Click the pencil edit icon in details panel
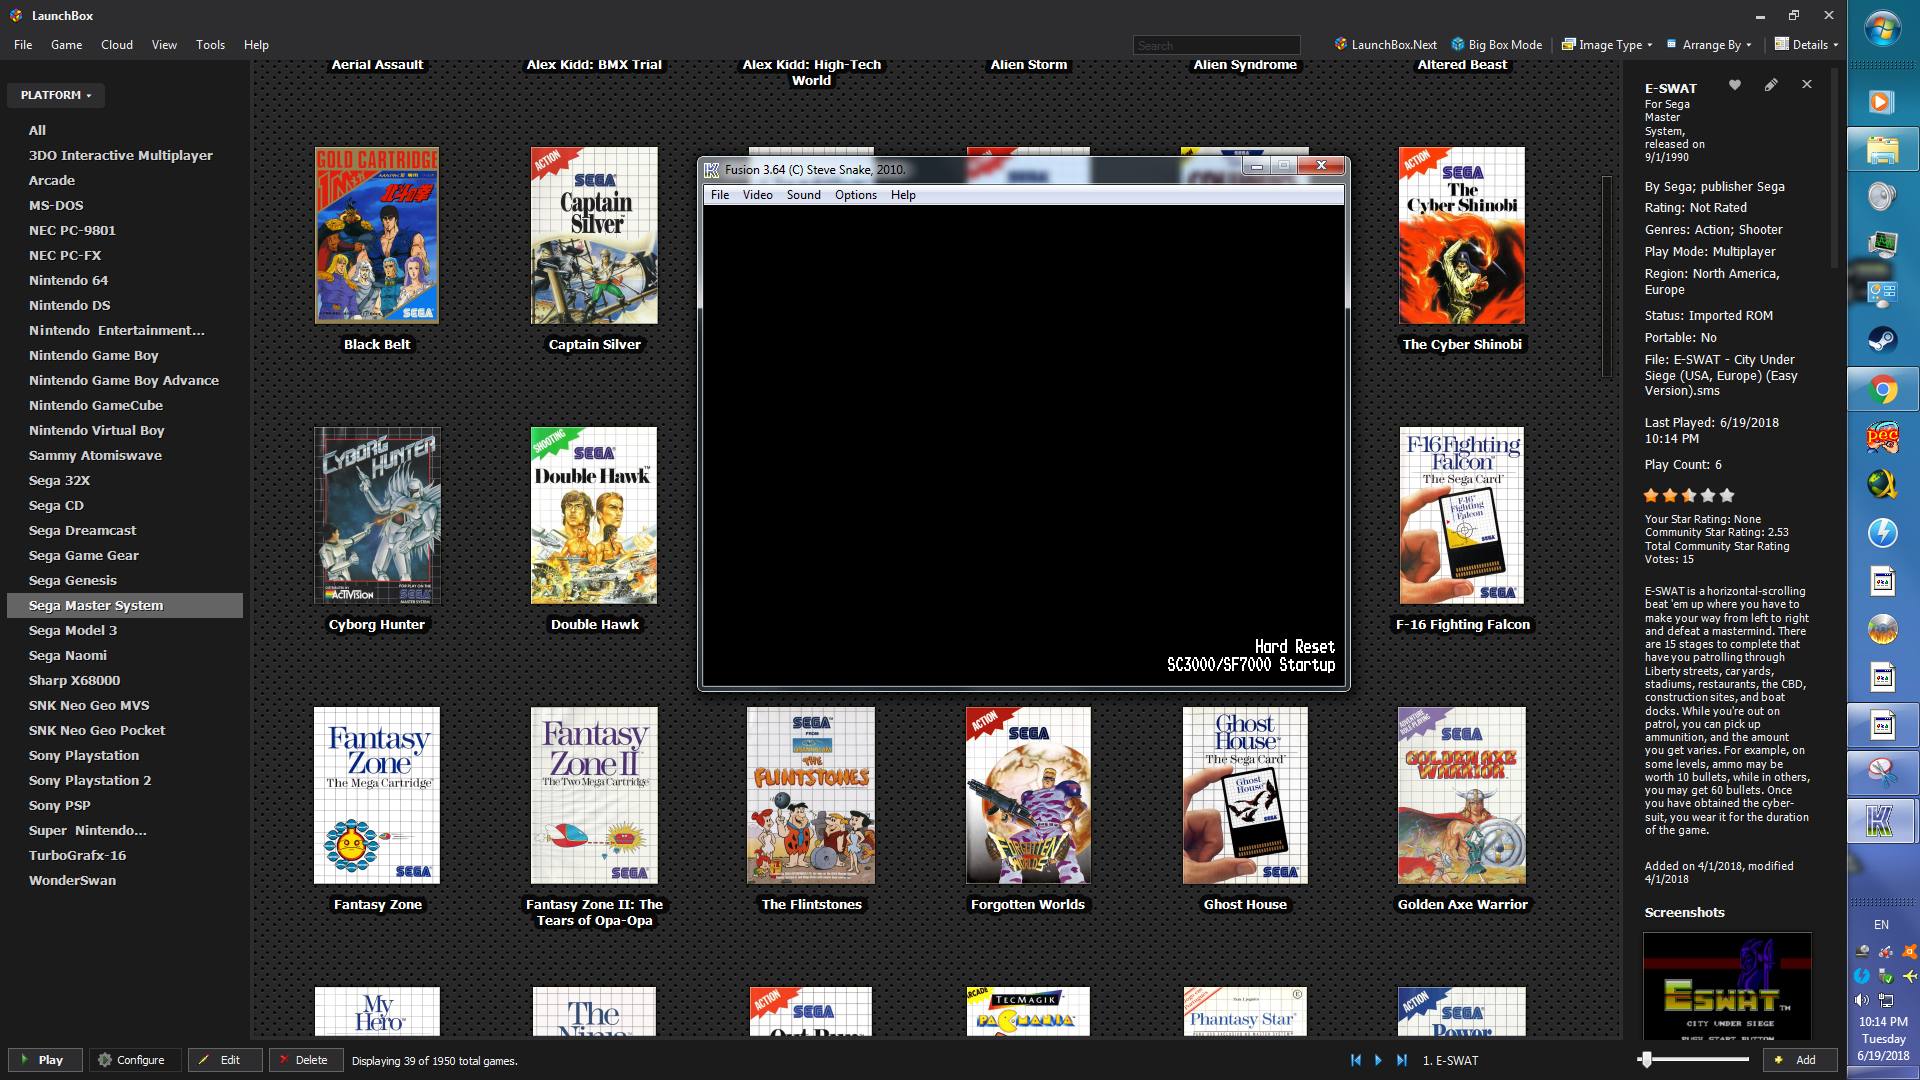Viewport: 1920px width, 1080px height. coord(1771,85)
